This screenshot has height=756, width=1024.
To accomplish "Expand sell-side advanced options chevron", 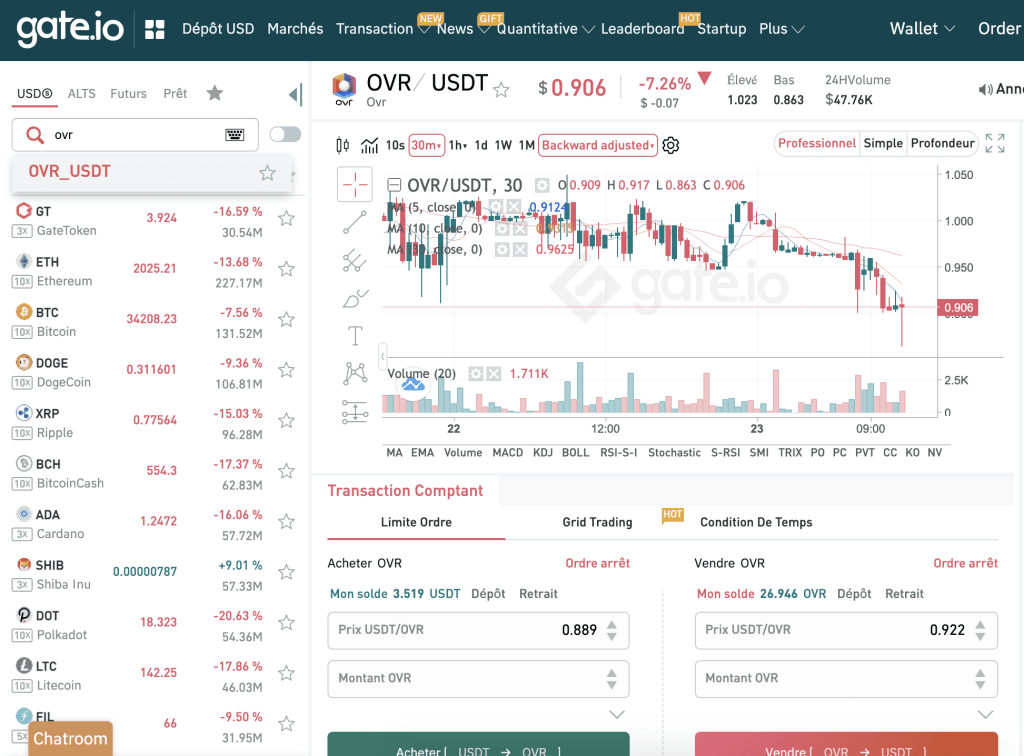I will pos(985,714).
